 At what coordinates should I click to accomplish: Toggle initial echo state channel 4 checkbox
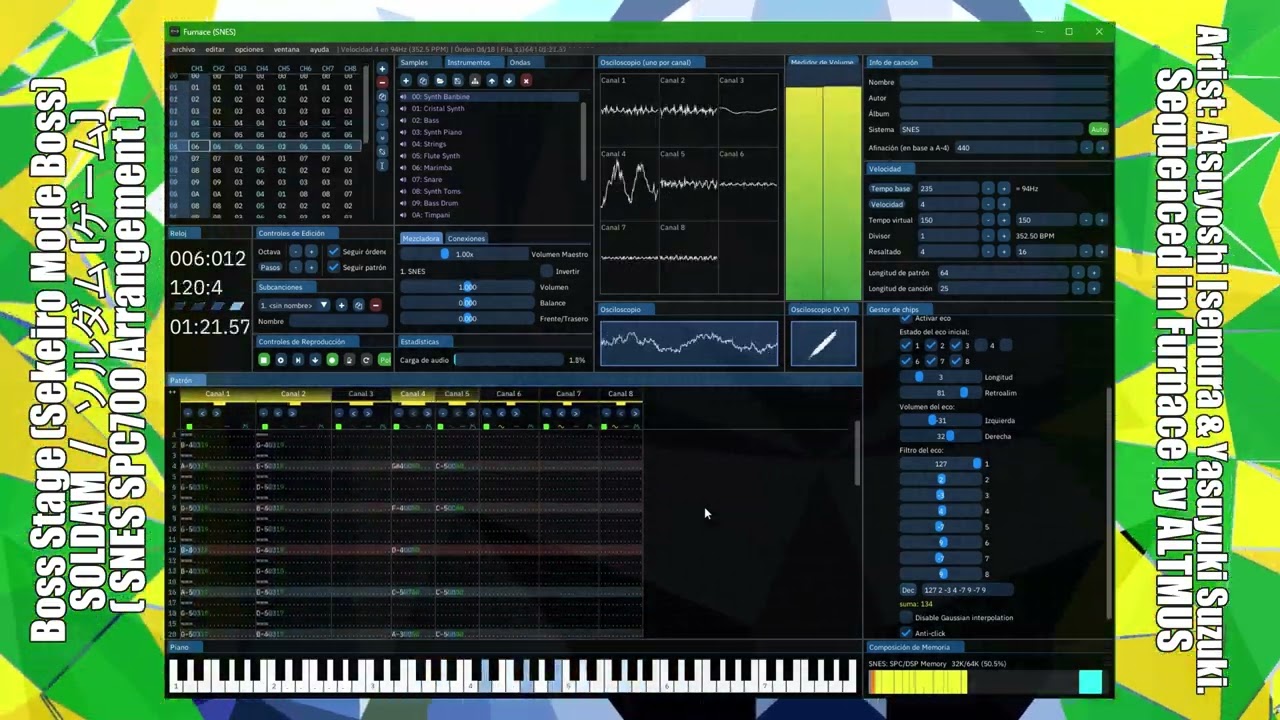981,345
